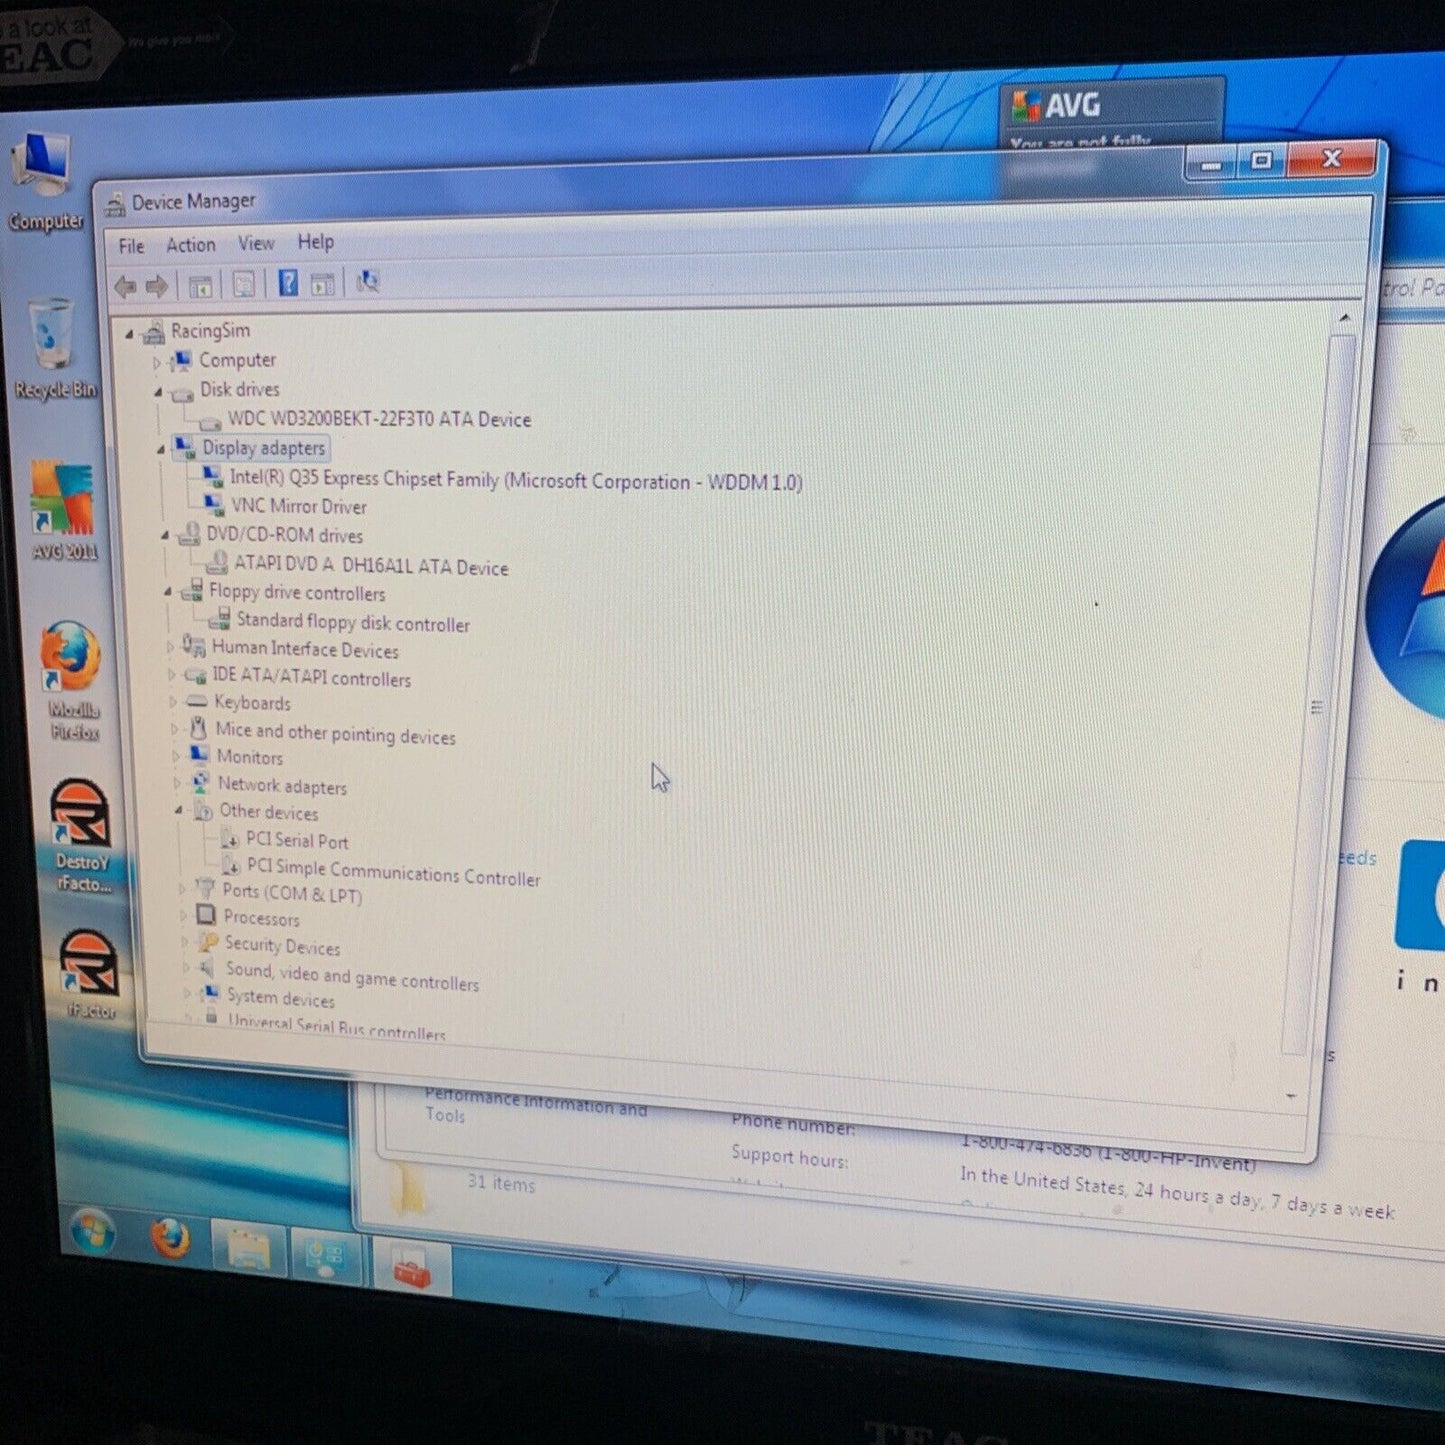Expand the IDE ATA/ATAPI controllers category
Viewport: 1445px width, 1445px height.
[x=171, y=676]
